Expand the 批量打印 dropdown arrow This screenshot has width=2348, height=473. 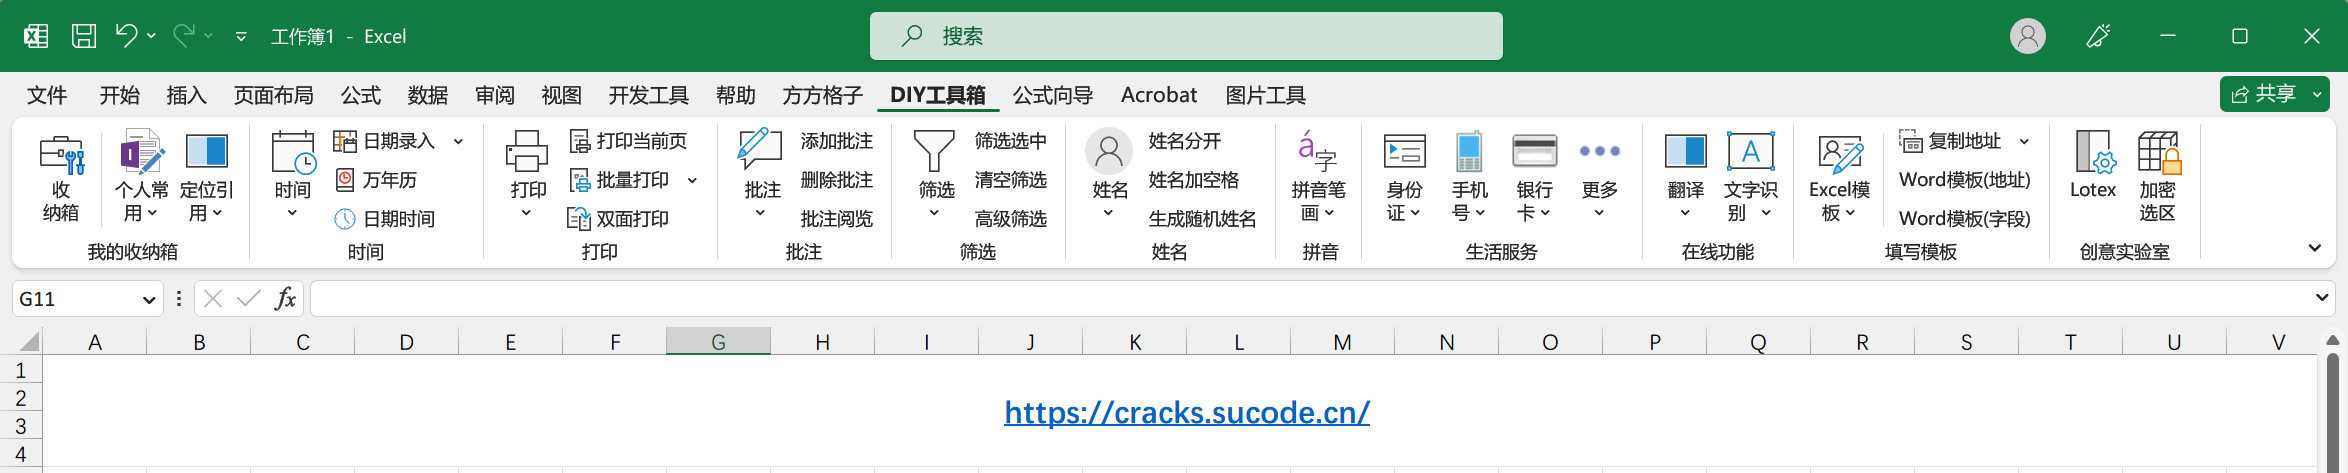click(692, 180)
